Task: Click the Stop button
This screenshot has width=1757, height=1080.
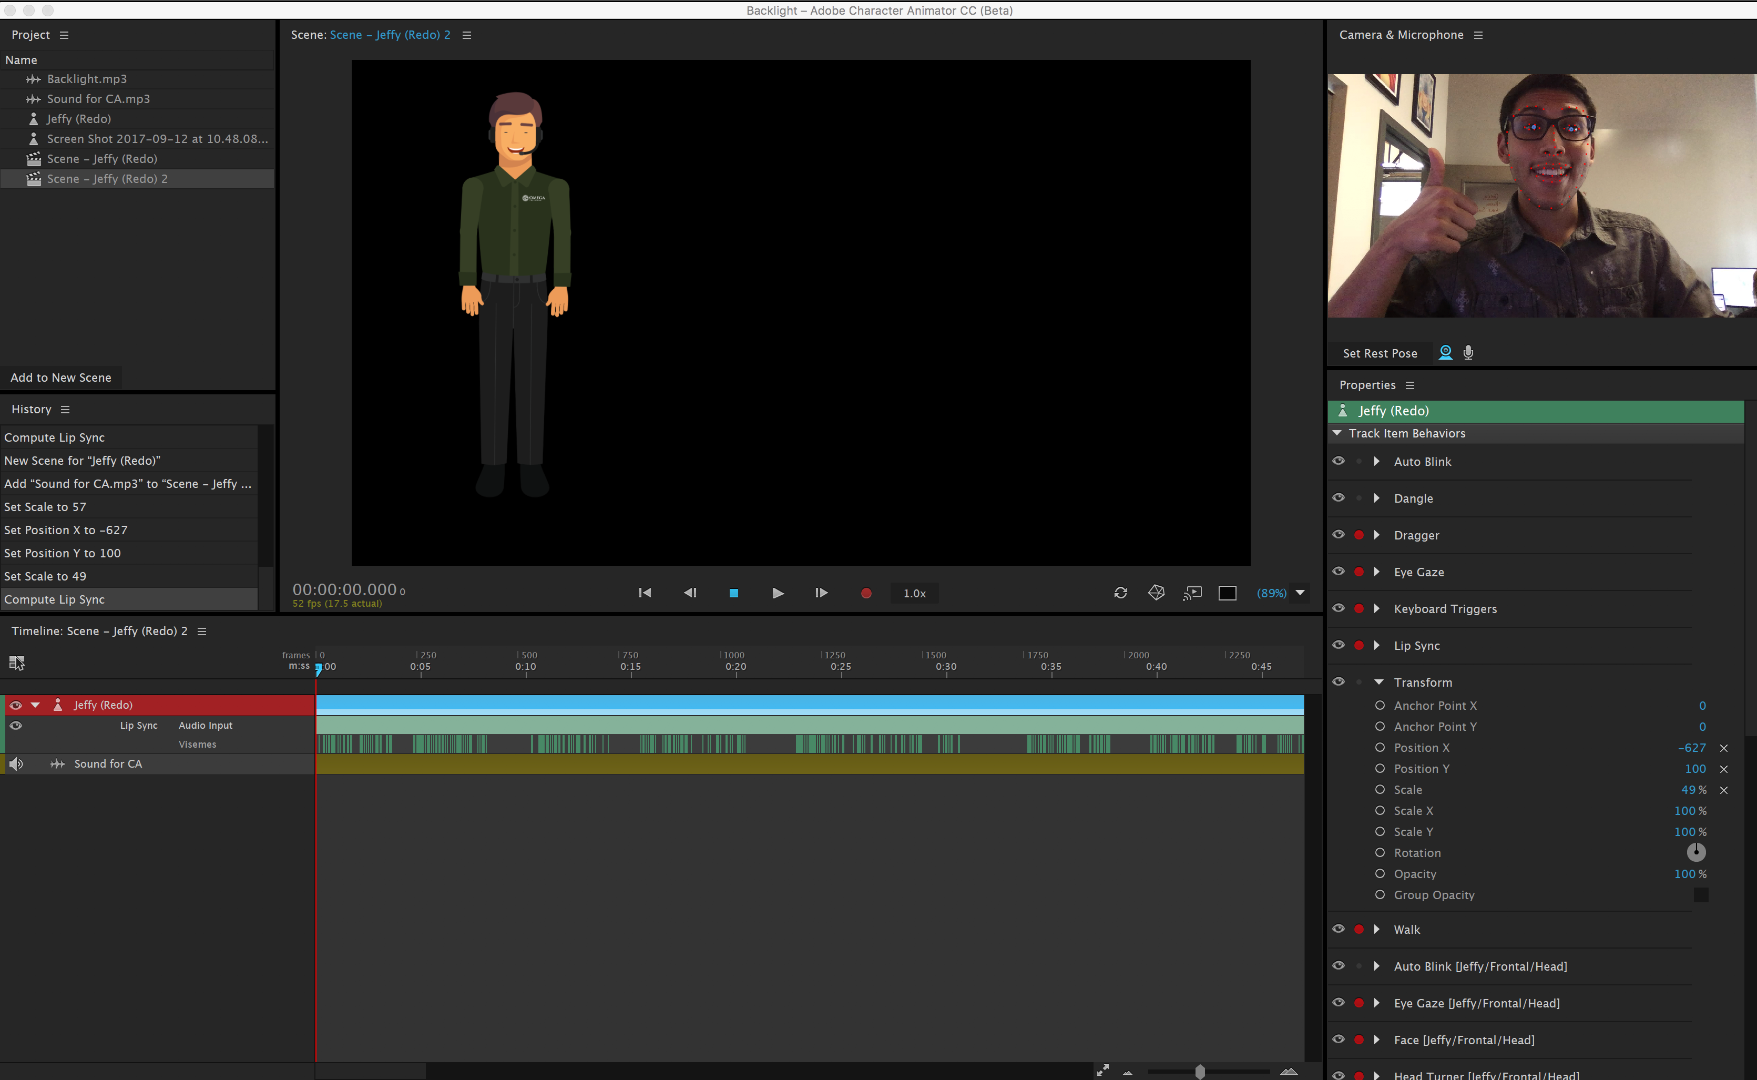Action: click(734, 593)
